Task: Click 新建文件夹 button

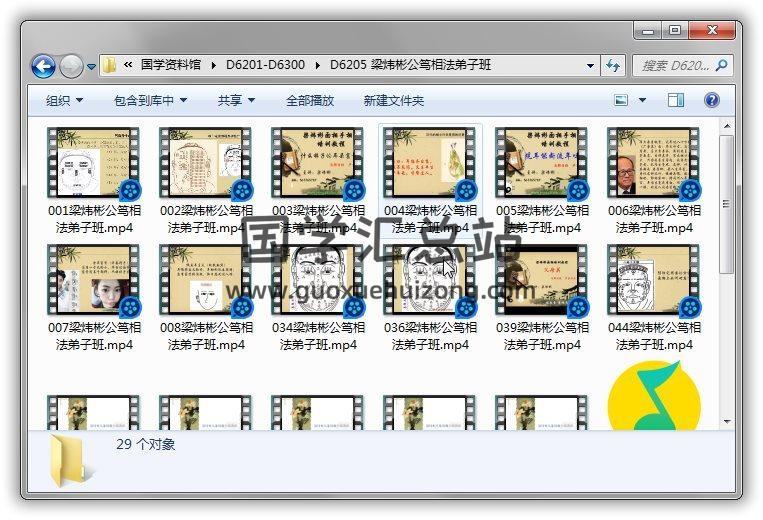Action: pyautogui.click(x=394, y=101)
